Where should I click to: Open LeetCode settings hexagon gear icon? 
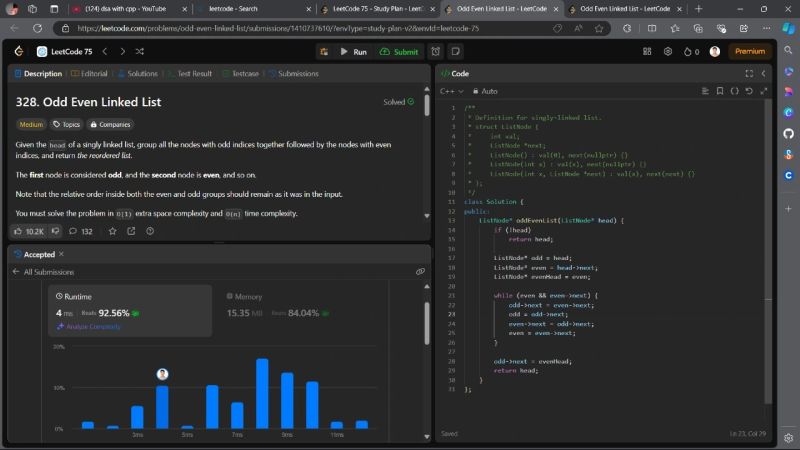(668, 52)
